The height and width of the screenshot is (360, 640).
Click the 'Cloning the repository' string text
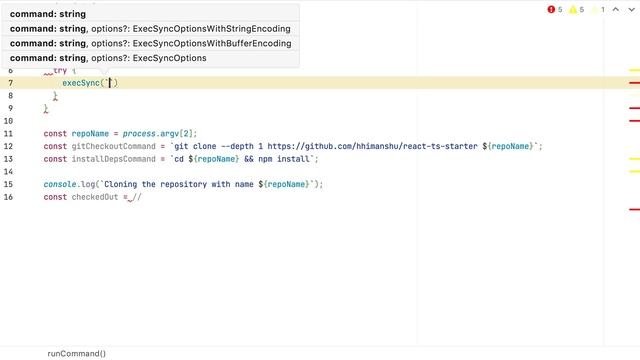pyautogui.click(x=156, y=184)
